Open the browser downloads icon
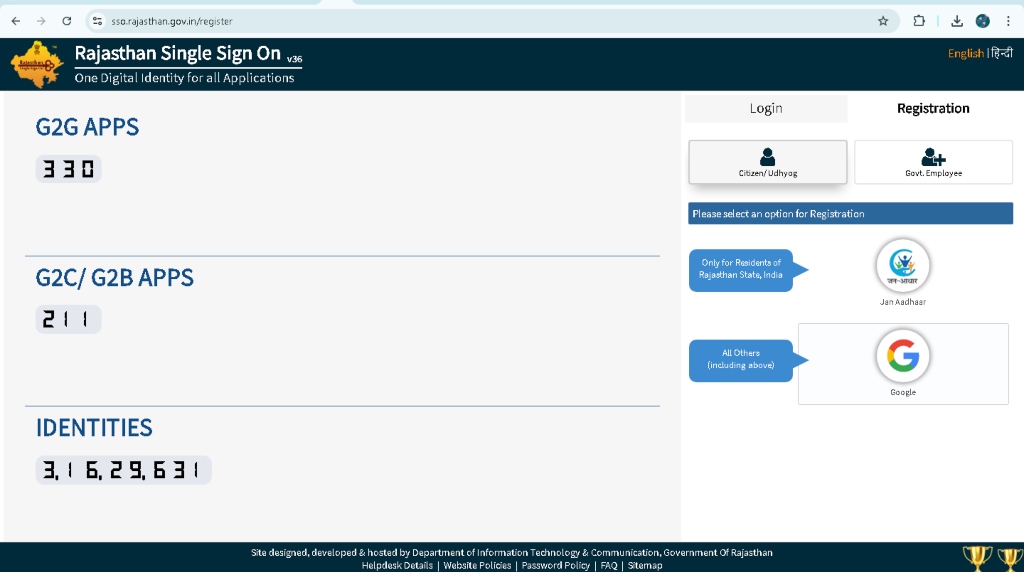This screenshot has height=572, width=1024. coord(957,21)
